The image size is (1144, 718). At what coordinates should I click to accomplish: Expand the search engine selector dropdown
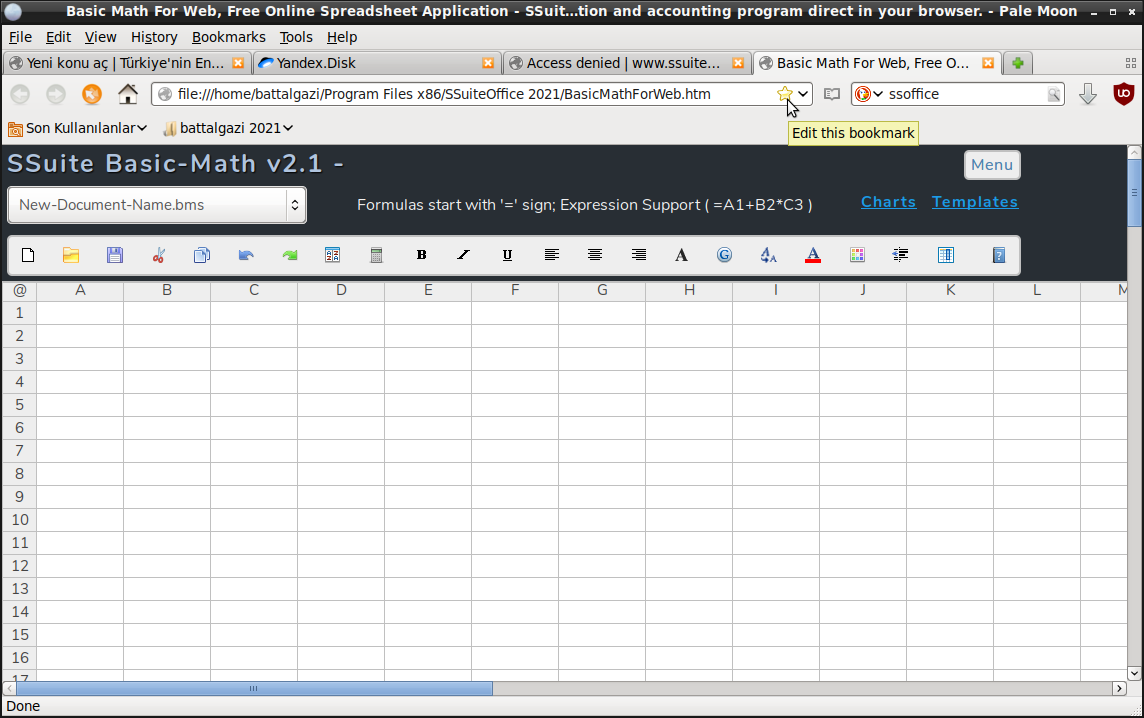coord(869,94)
